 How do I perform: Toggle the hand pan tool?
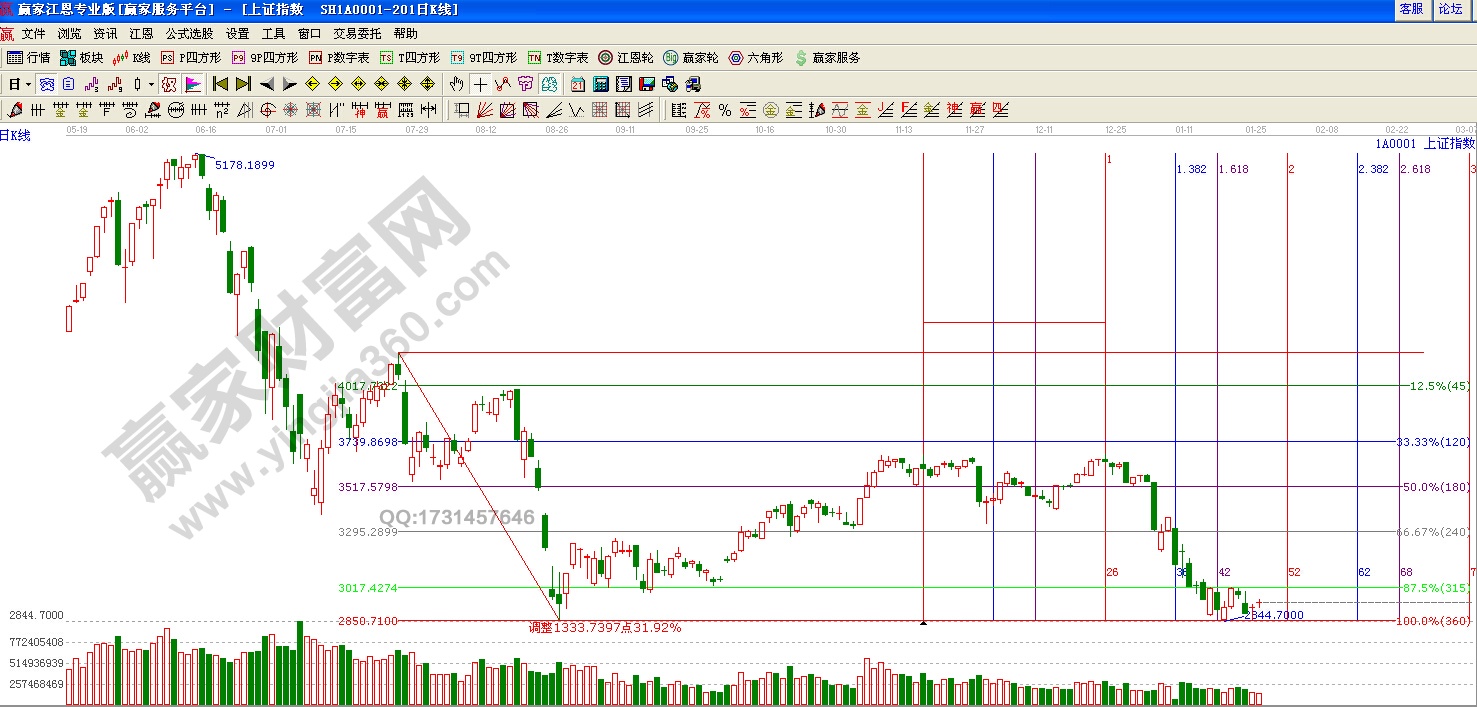click(457, 84)
